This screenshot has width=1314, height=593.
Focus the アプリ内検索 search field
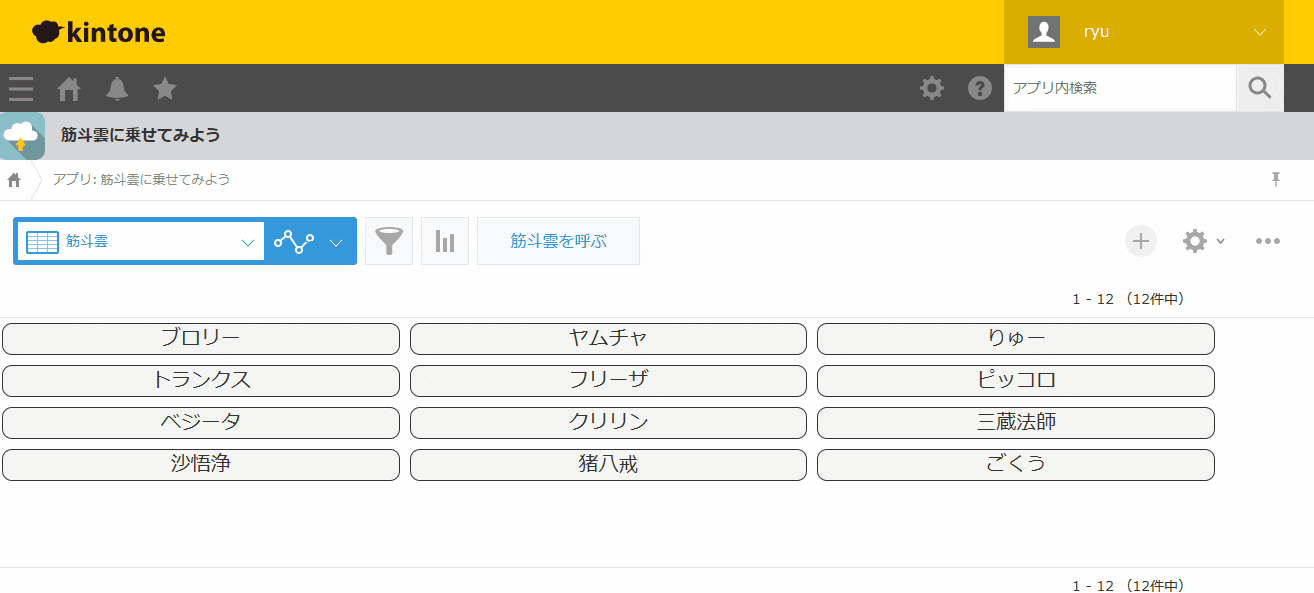coord(1120,88)
